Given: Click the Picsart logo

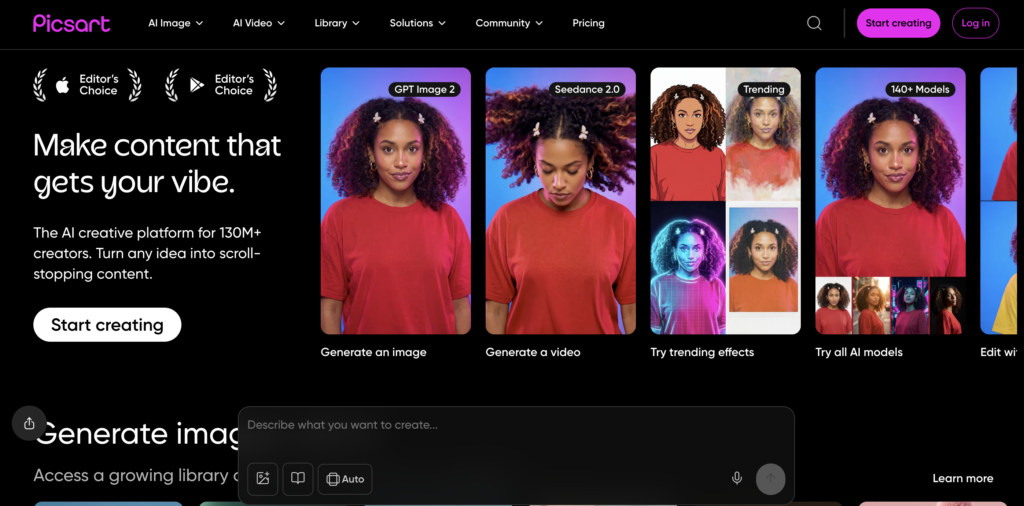Looking at the screenshot, I should point(72,23).
